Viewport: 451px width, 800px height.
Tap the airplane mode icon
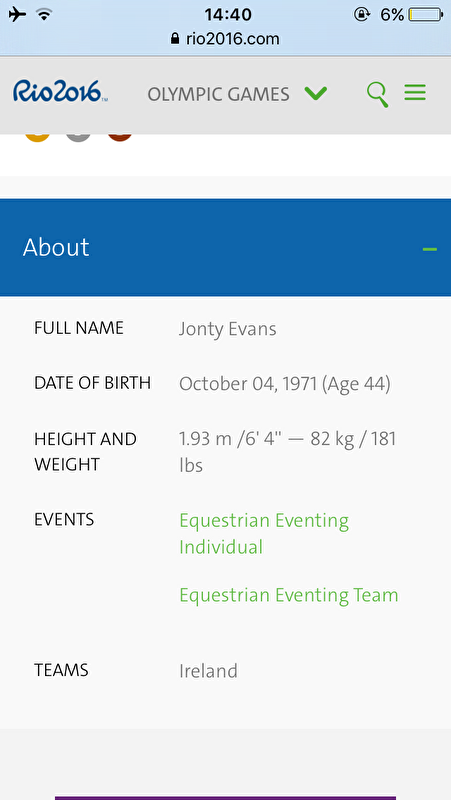17,15
